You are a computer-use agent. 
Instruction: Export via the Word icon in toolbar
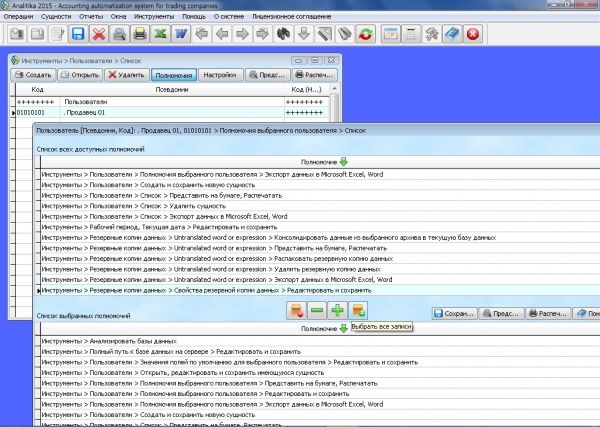(181, 34)
